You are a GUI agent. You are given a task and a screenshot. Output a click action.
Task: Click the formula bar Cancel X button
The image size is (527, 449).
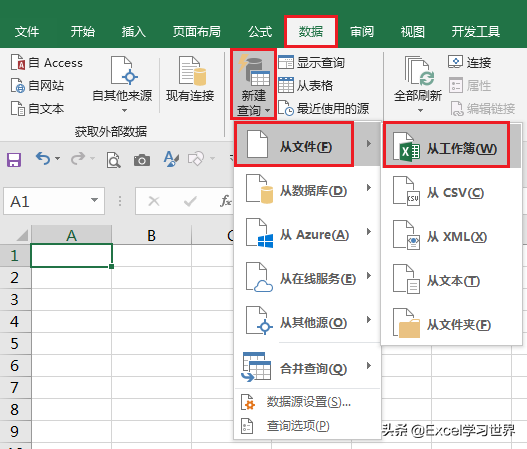pos(154,201)
